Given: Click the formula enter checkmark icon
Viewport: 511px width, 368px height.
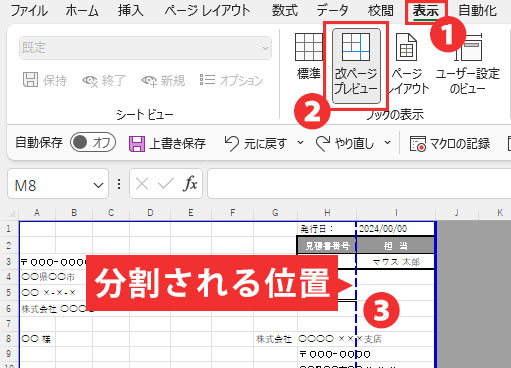Looking at the screenshot, I should [166, 184].
